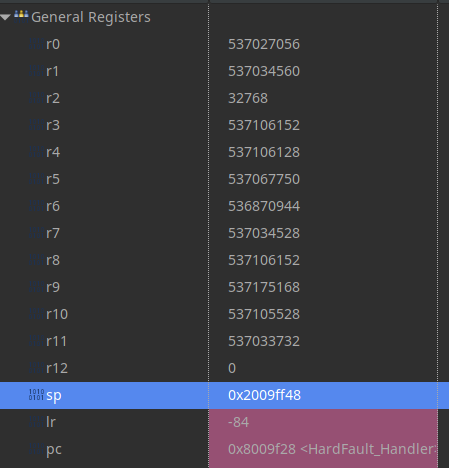
Task: Click r6 value 536870944
Action: pos(264,206)
